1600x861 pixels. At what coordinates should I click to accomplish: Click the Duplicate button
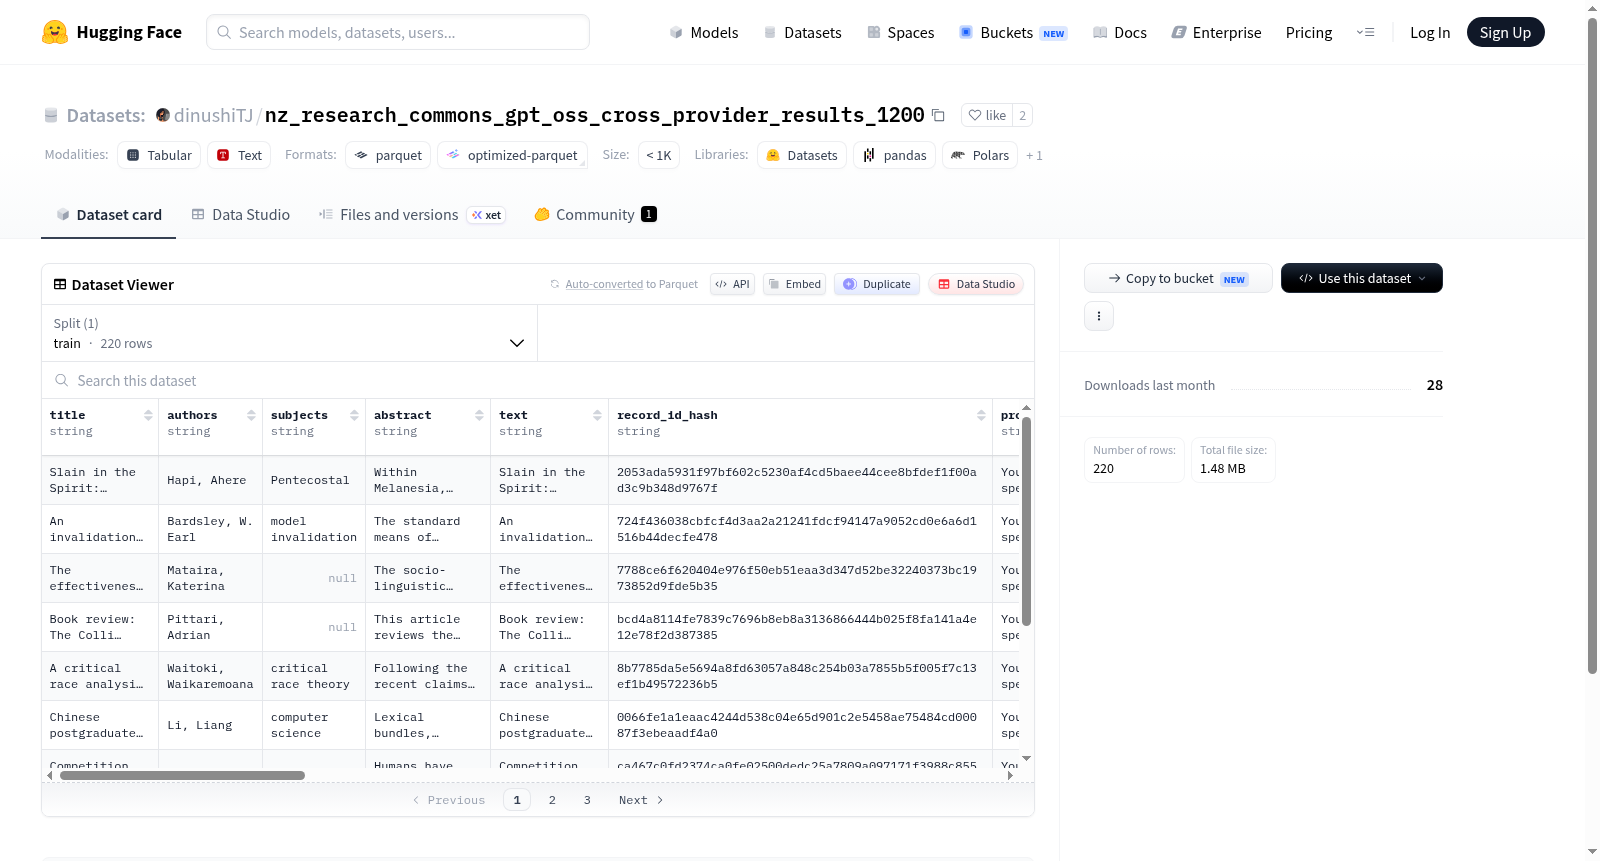[876, 284]
